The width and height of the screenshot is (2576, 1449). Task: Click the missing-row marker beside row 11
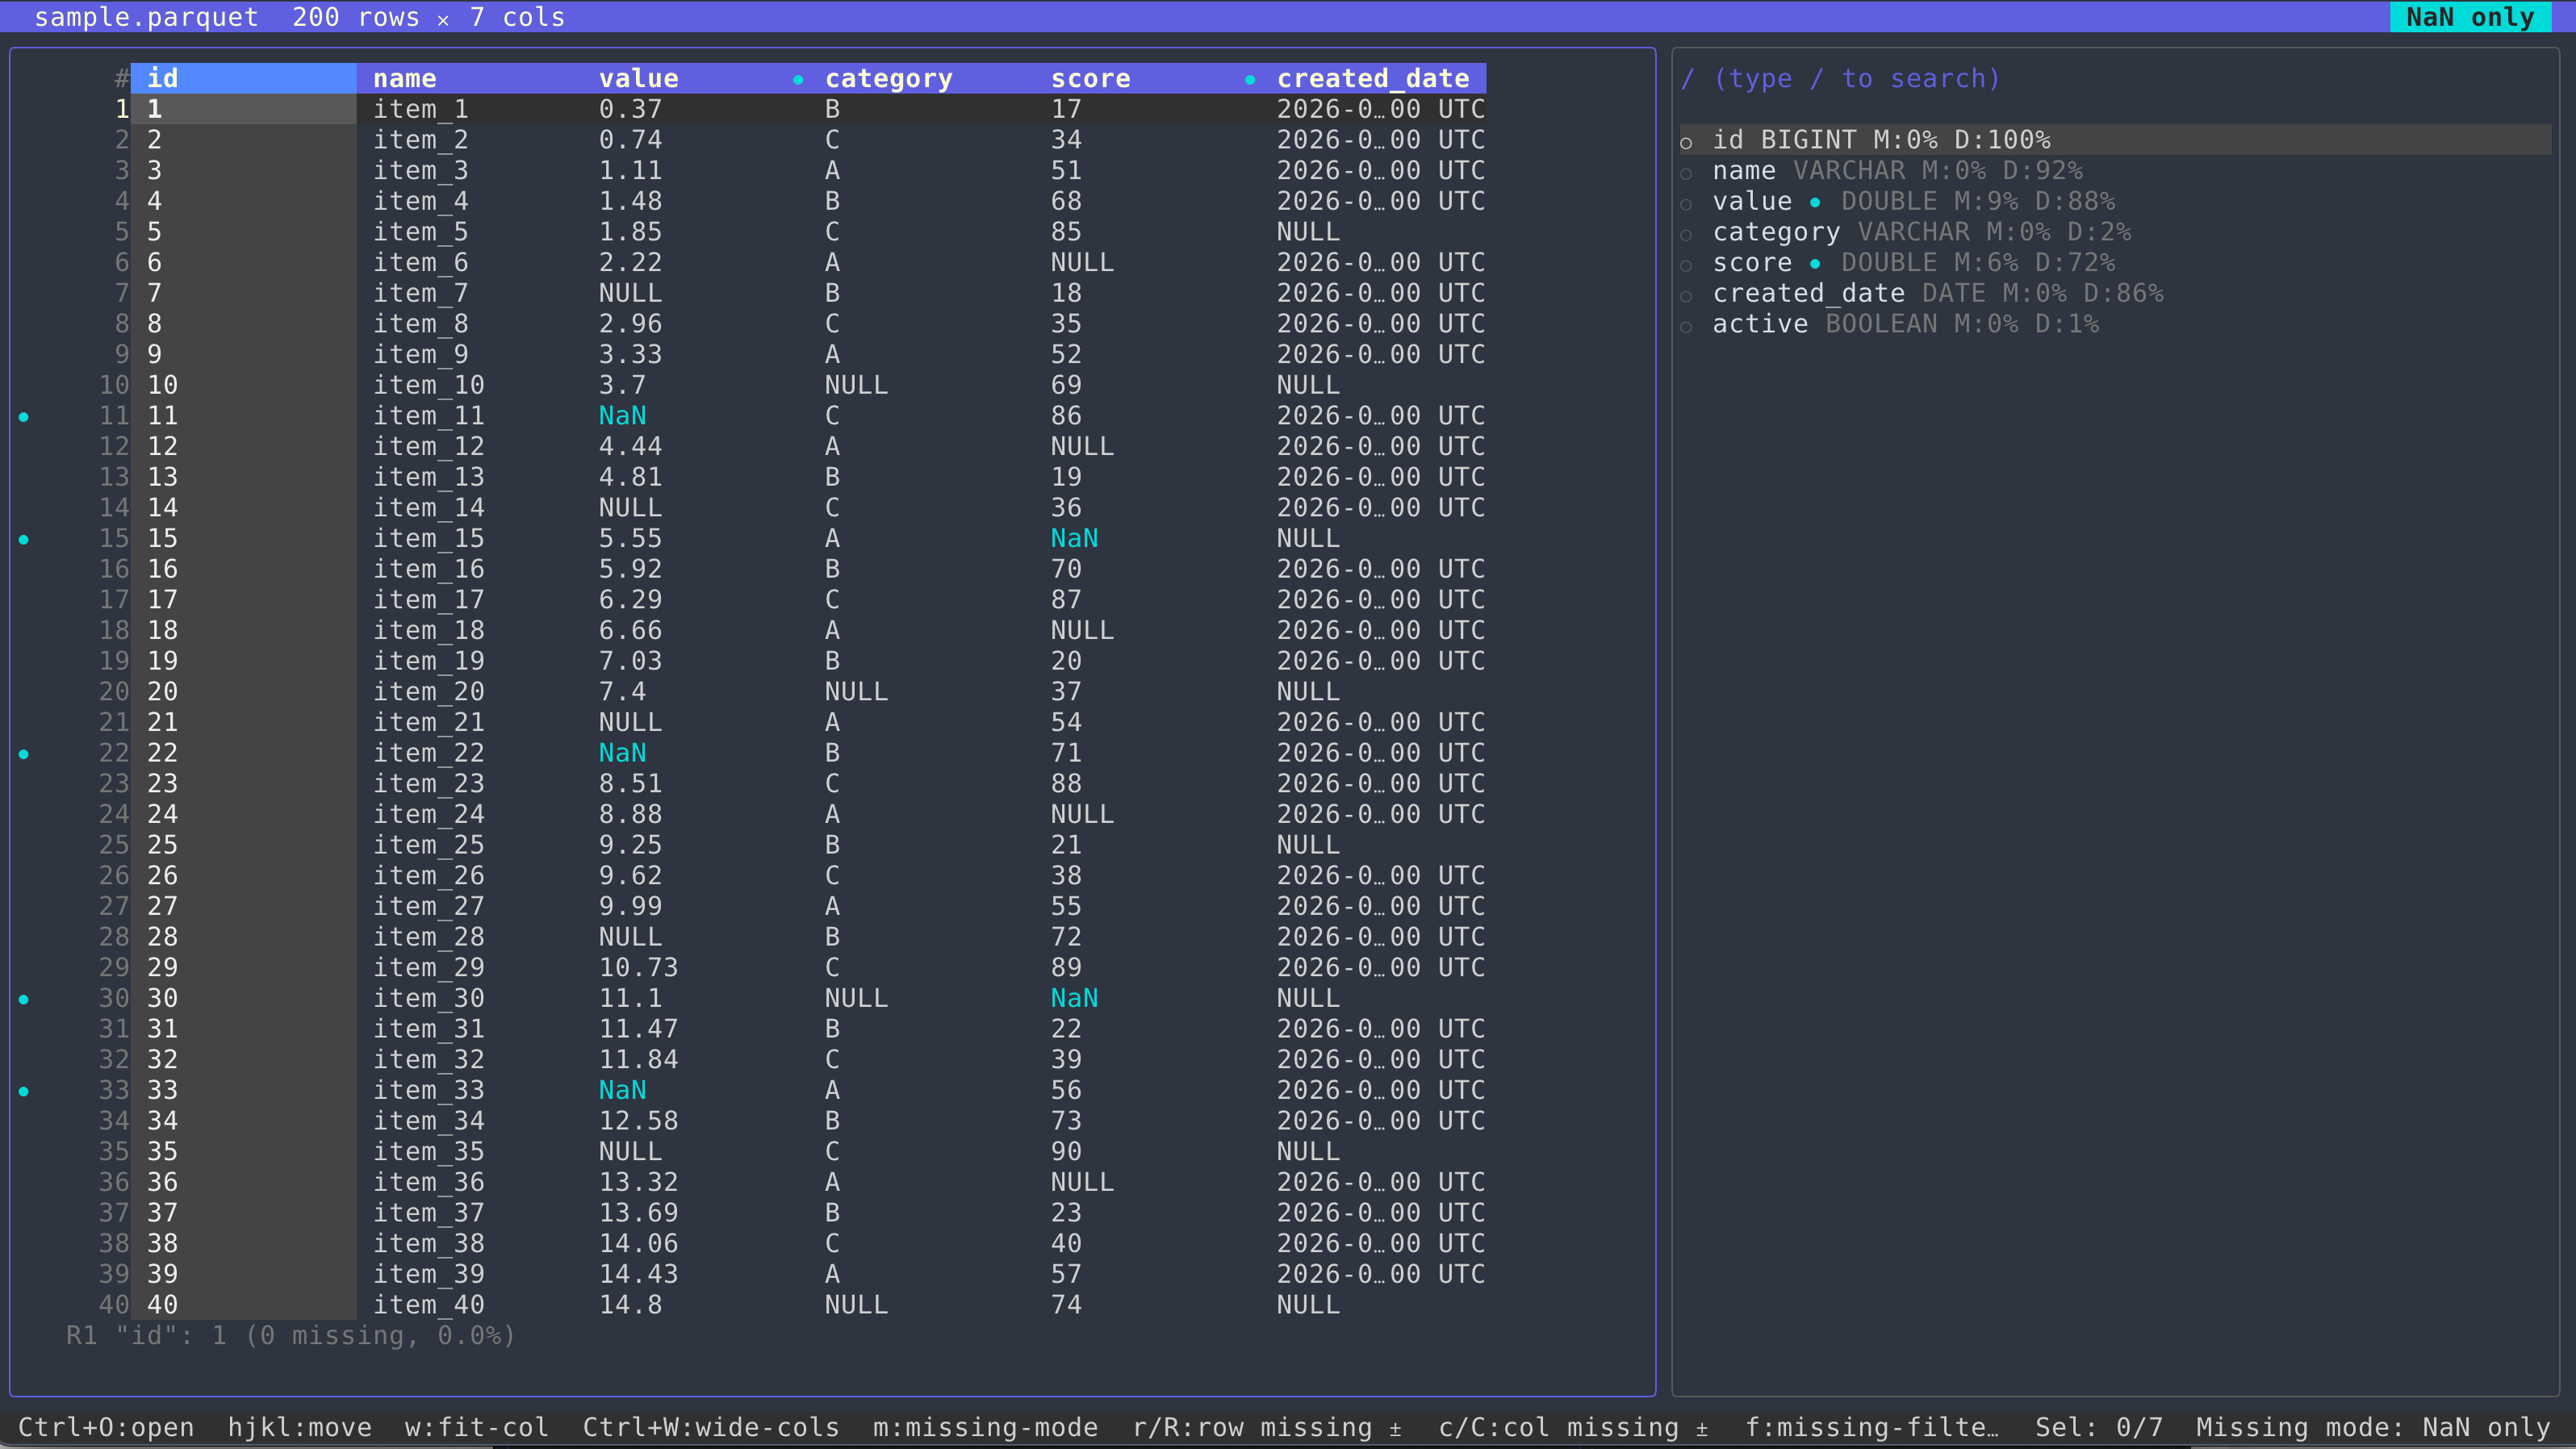[x=24, y=416]
